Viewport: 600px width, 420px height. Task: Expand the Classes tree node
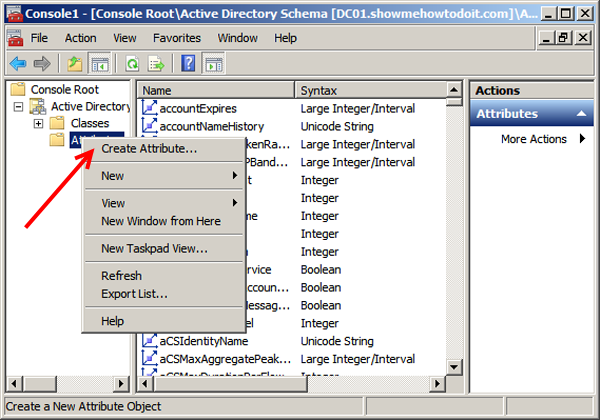coord(38,123)
